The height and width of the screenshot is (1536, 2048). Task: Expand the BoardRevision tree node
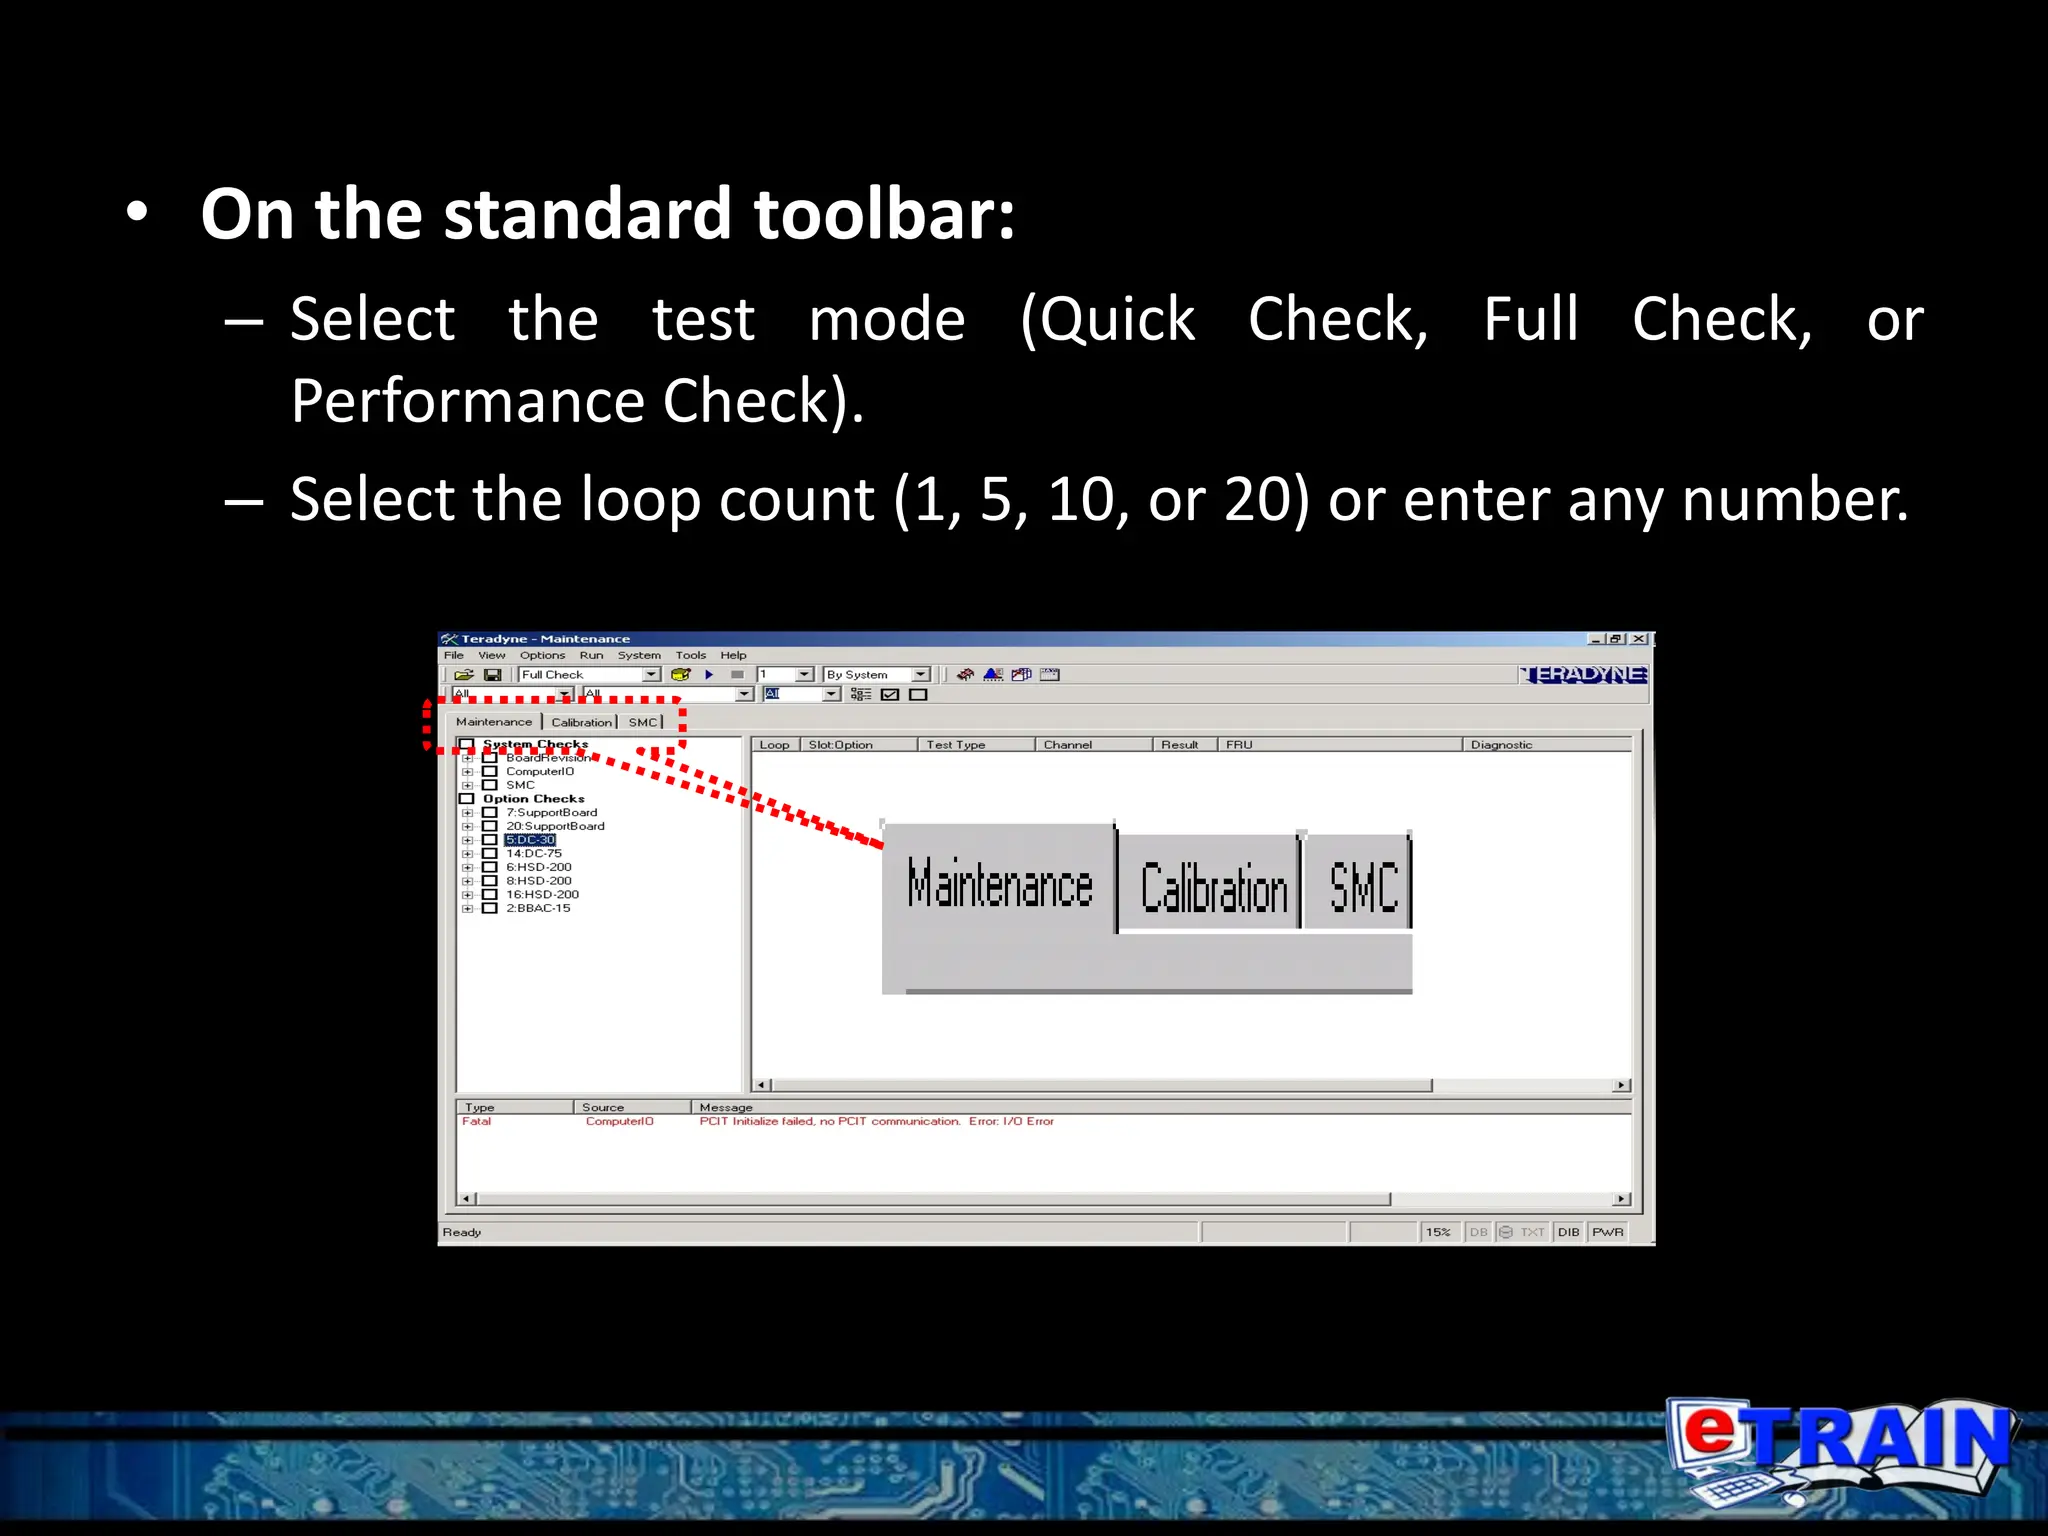coord(467,758)
